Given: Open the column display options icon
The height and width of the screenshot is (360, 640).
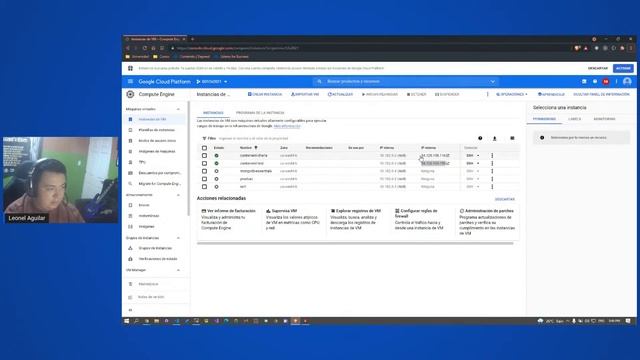Looking at the screenshot, I should point(512,138).
